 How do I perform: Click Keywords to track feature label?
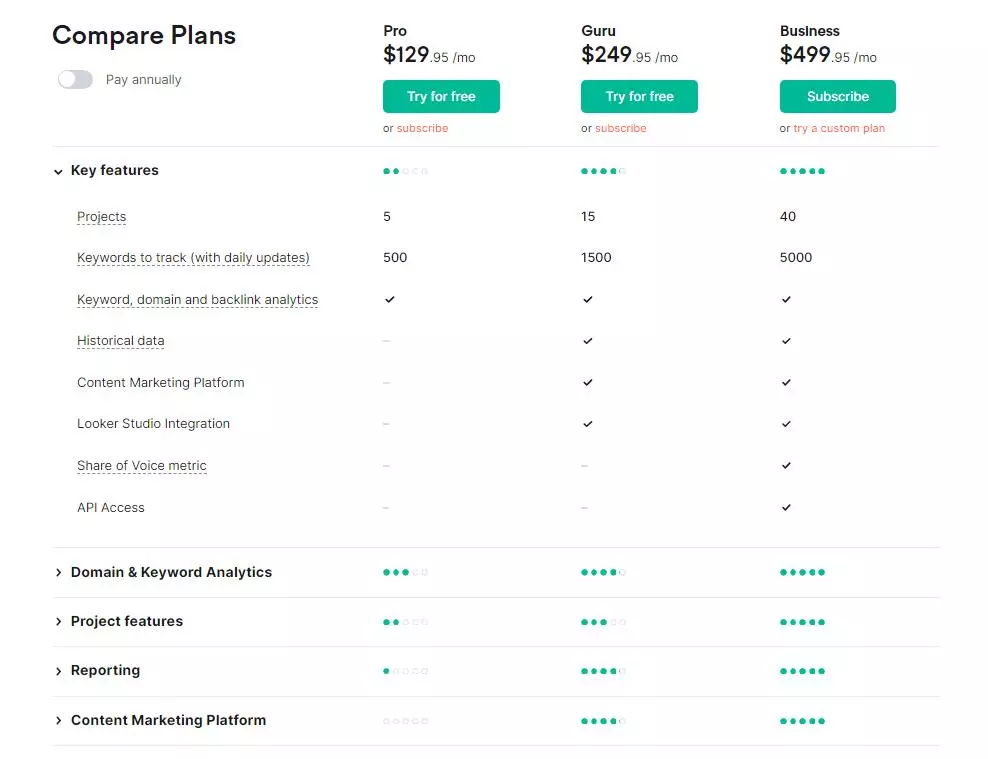(x=193, y=258)
